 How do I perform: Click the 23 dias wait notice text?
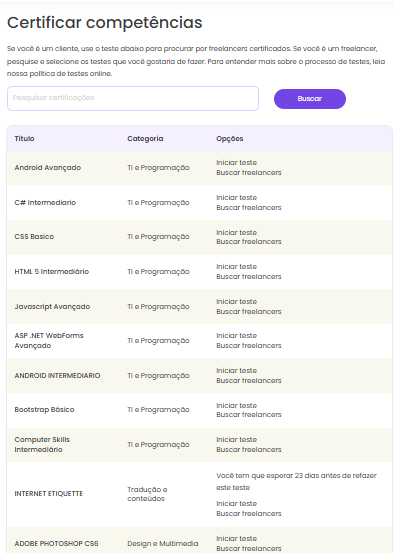click(x=296, y=481)
